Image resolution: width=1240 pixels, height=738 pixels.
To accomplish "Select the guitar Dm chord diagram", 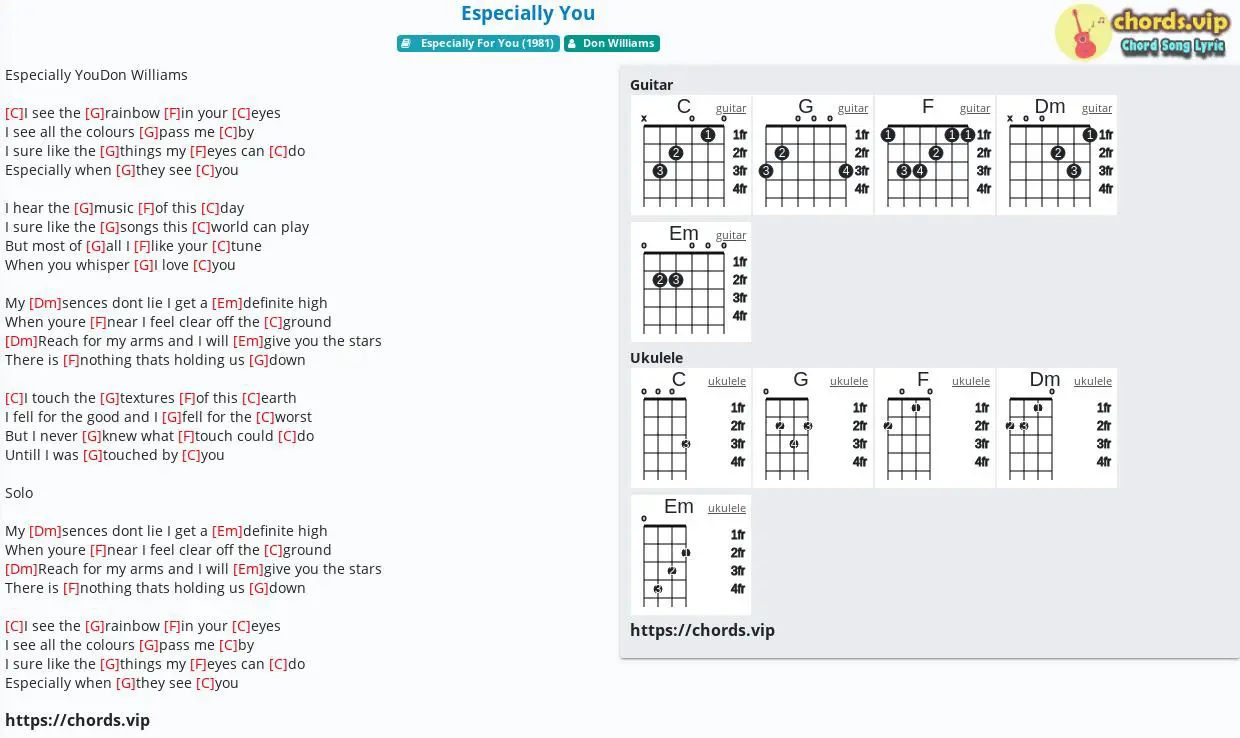I will tap(1057, 155).
